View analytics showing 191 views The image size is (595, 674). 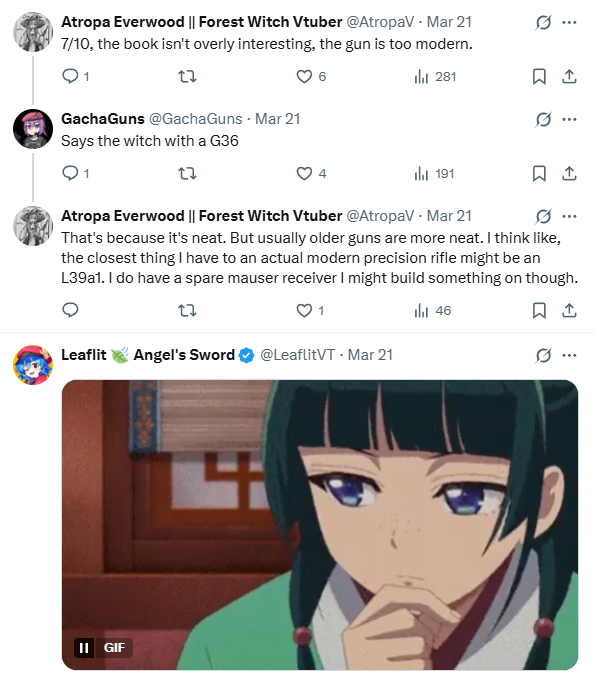click(x=434, y=174)
